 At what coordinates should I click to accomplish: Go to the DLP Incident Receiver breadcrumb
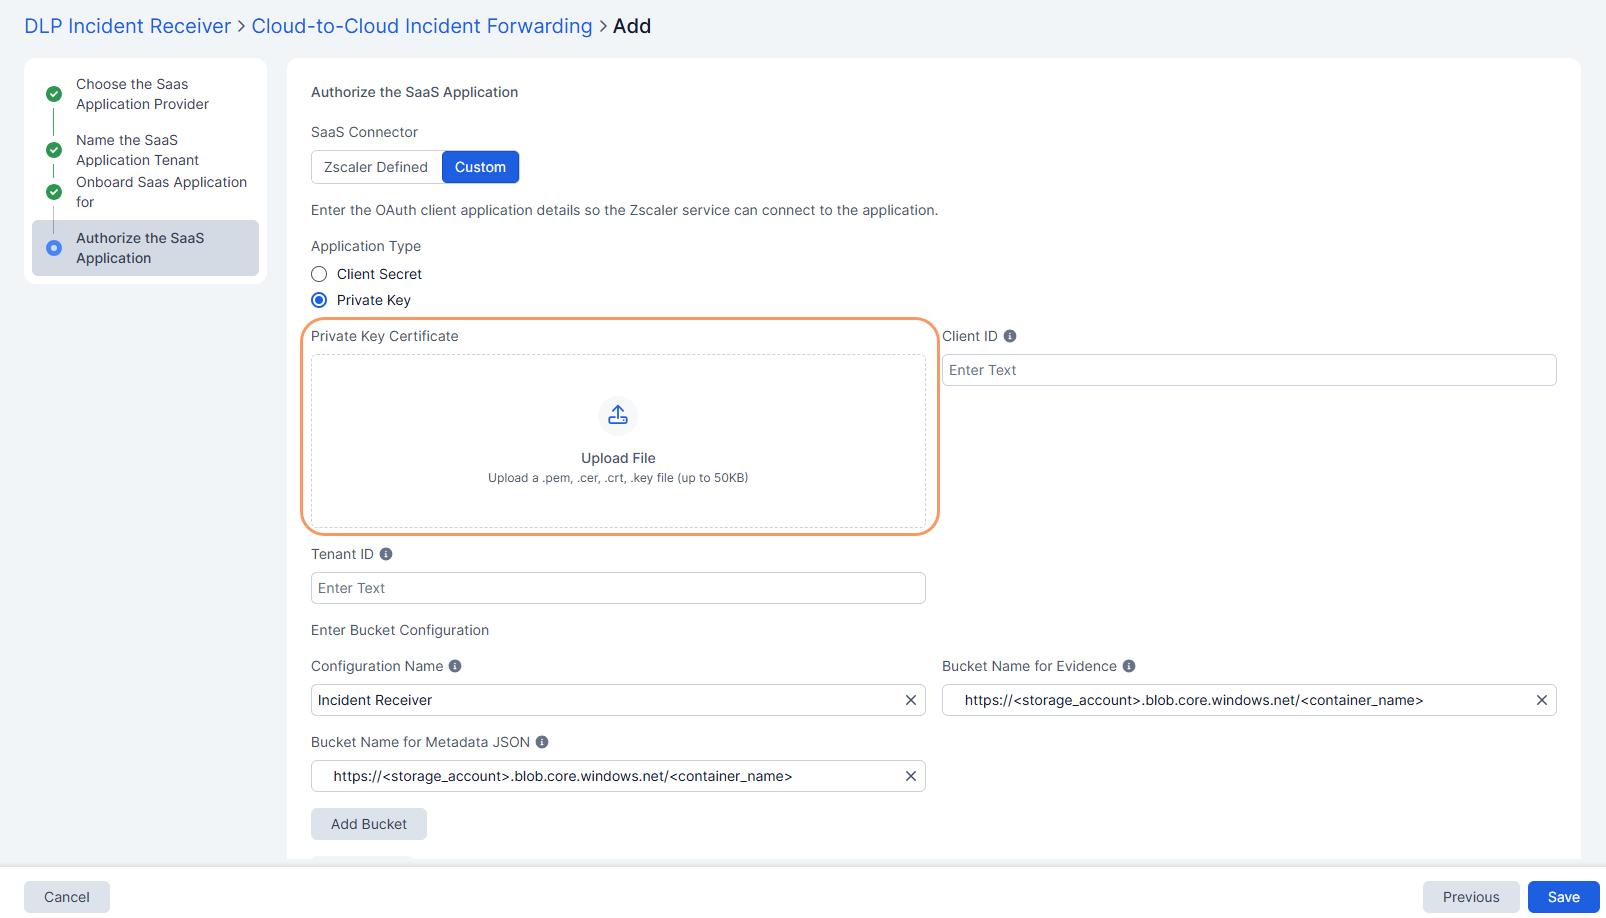pos(128,26)
